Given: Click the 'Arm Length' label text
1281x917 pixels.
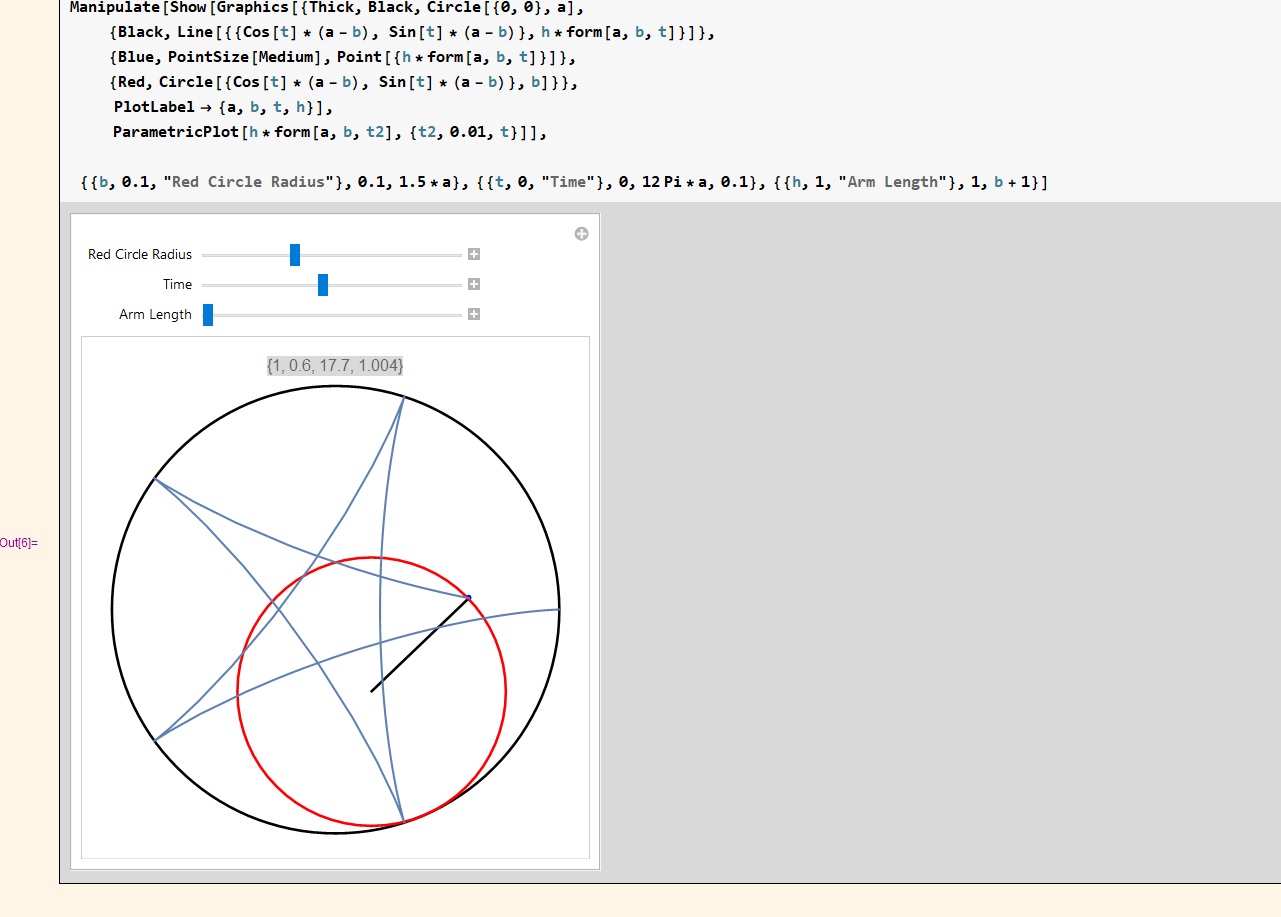Looking at the screenshot, I should tap(155, 315).
